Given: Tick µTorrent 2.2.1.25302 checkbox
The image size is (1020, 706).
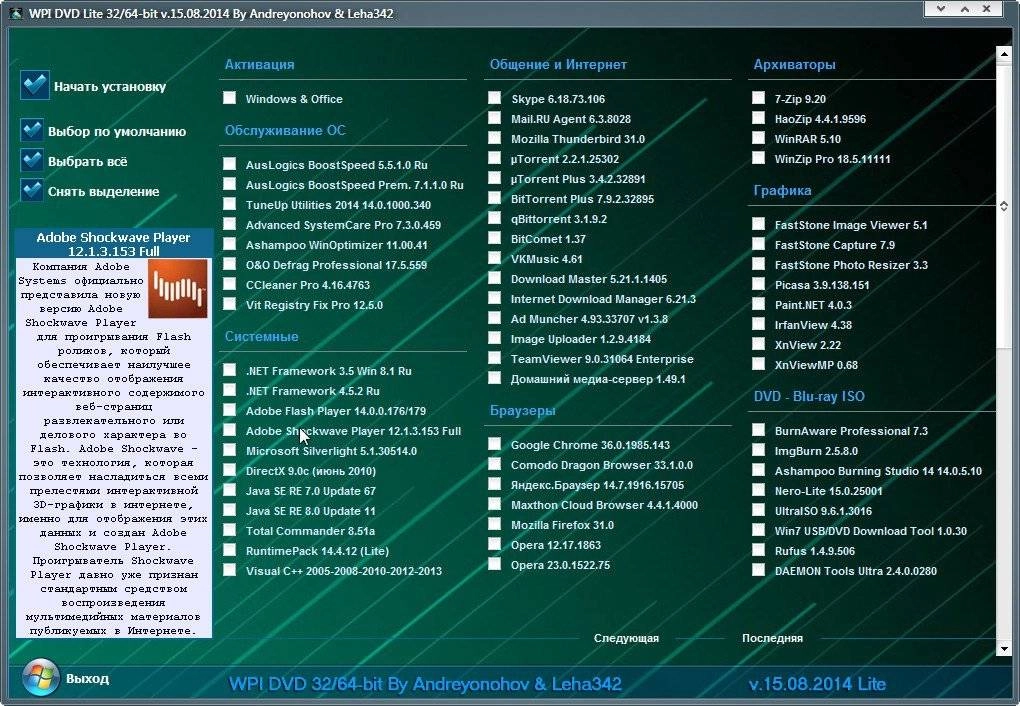Looking at the screenshot, I should (x=494, y=158).
